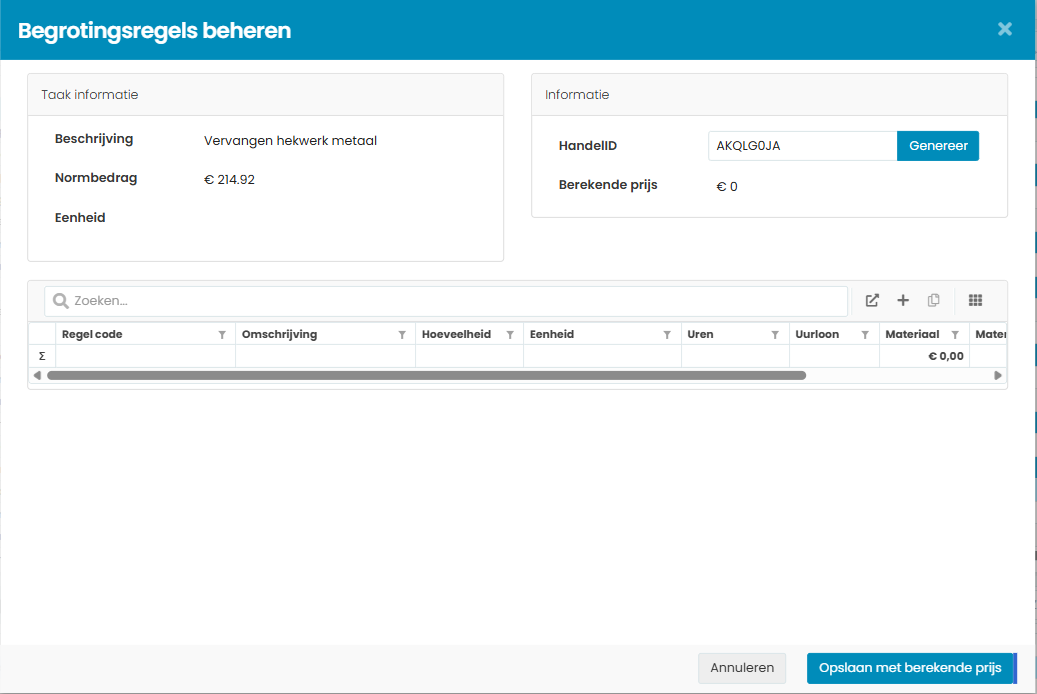Open the column chooser grid icon
Image resolution: width=1037 pixels, height=694 pixels.
[975, 300]
